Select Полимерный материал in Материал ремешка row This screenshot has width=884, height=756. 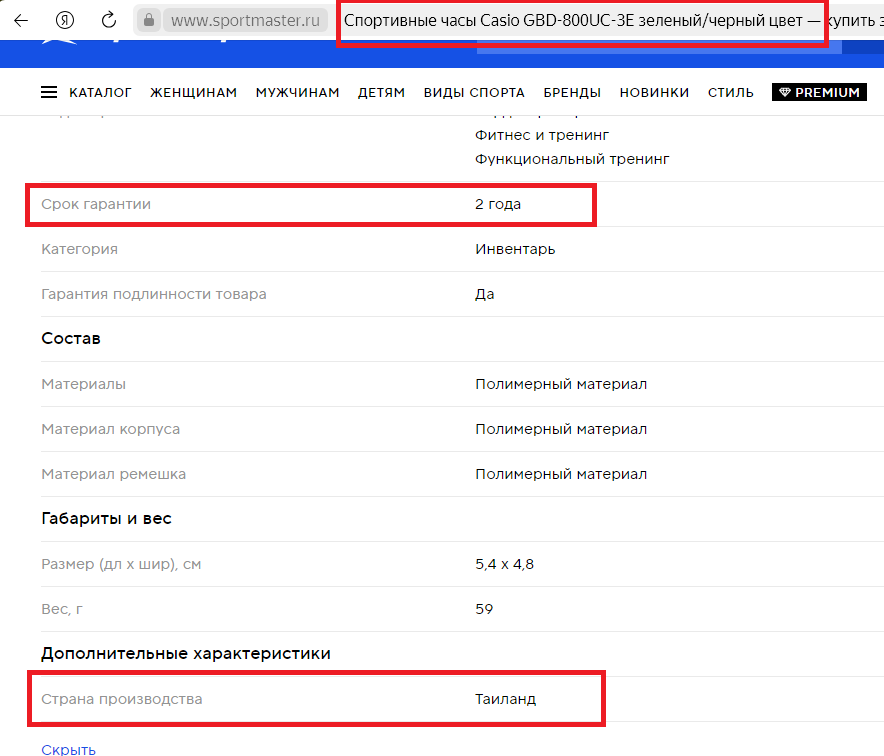[561, 475]
